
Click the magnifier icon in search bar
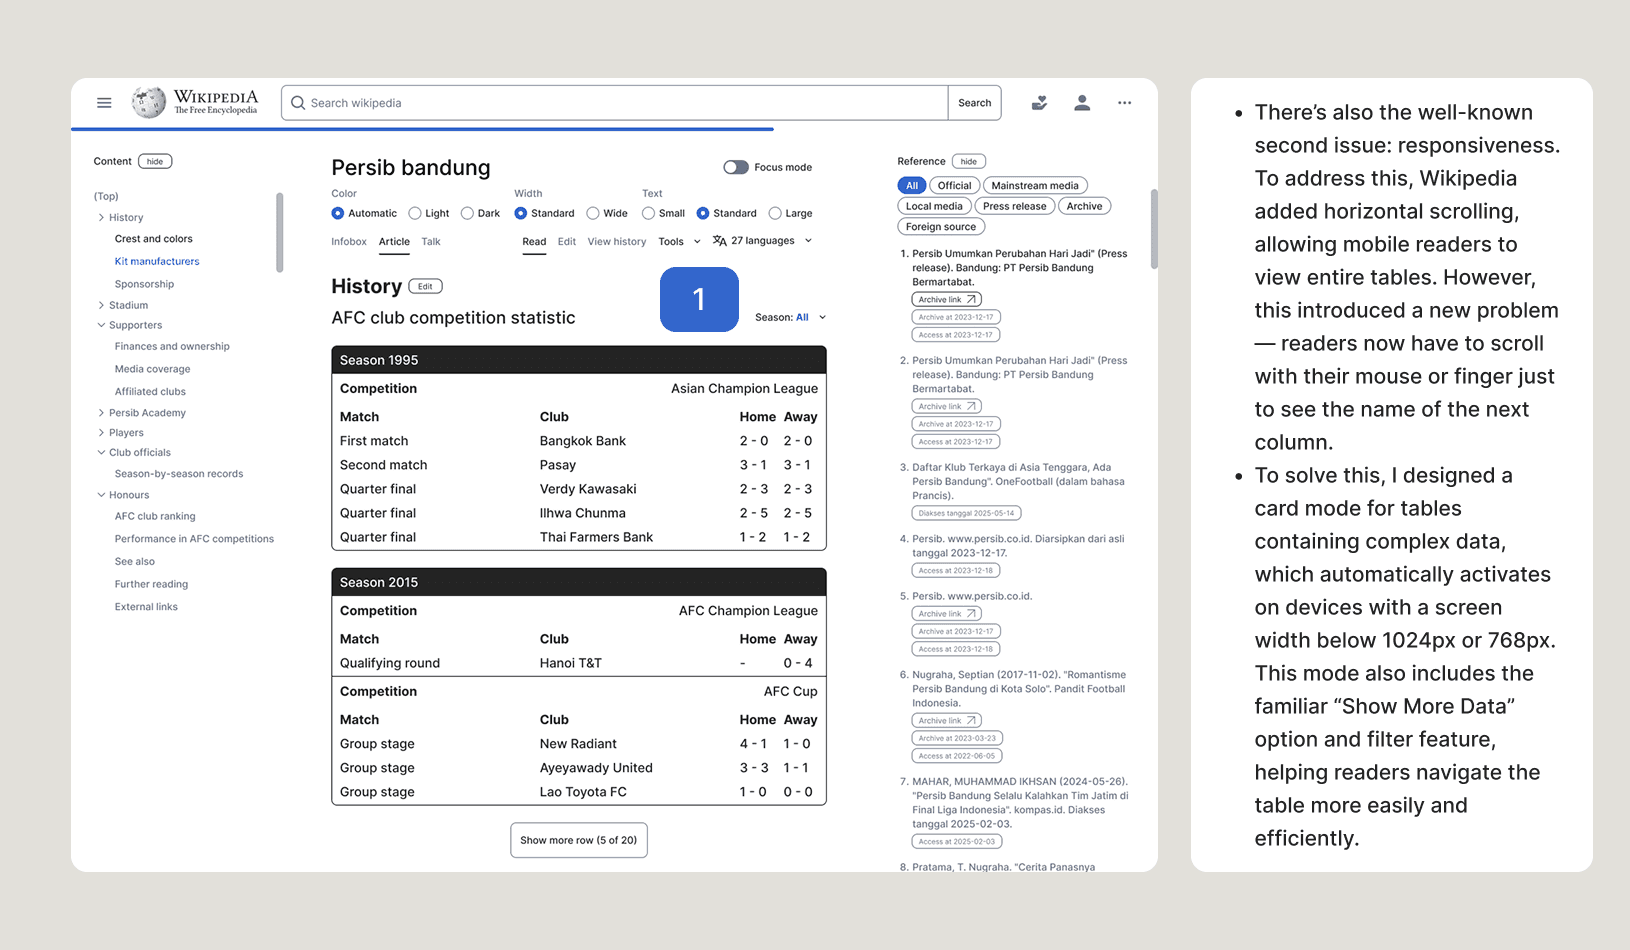[298, 103]
